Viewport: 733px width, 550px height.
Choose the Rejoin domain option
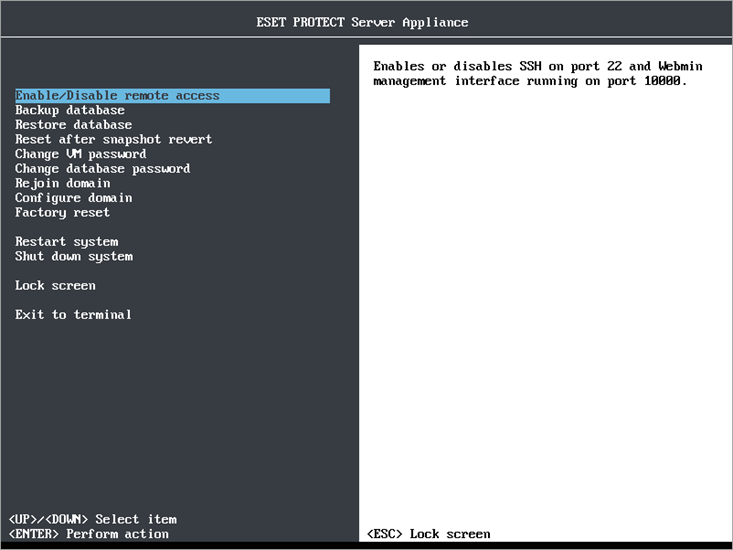pyautogui.click(x=62, y=183)
